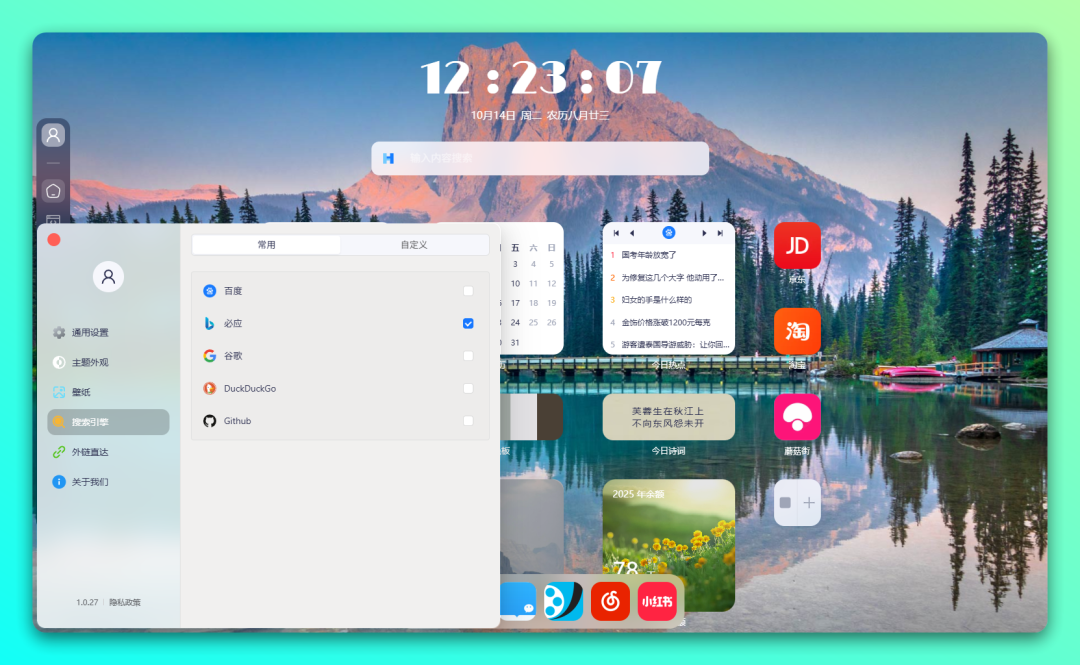Viewport: 1080px width, 665px height.
Task: Open the Taobao 淘宝 shortcut
Action: click(797, 331)
